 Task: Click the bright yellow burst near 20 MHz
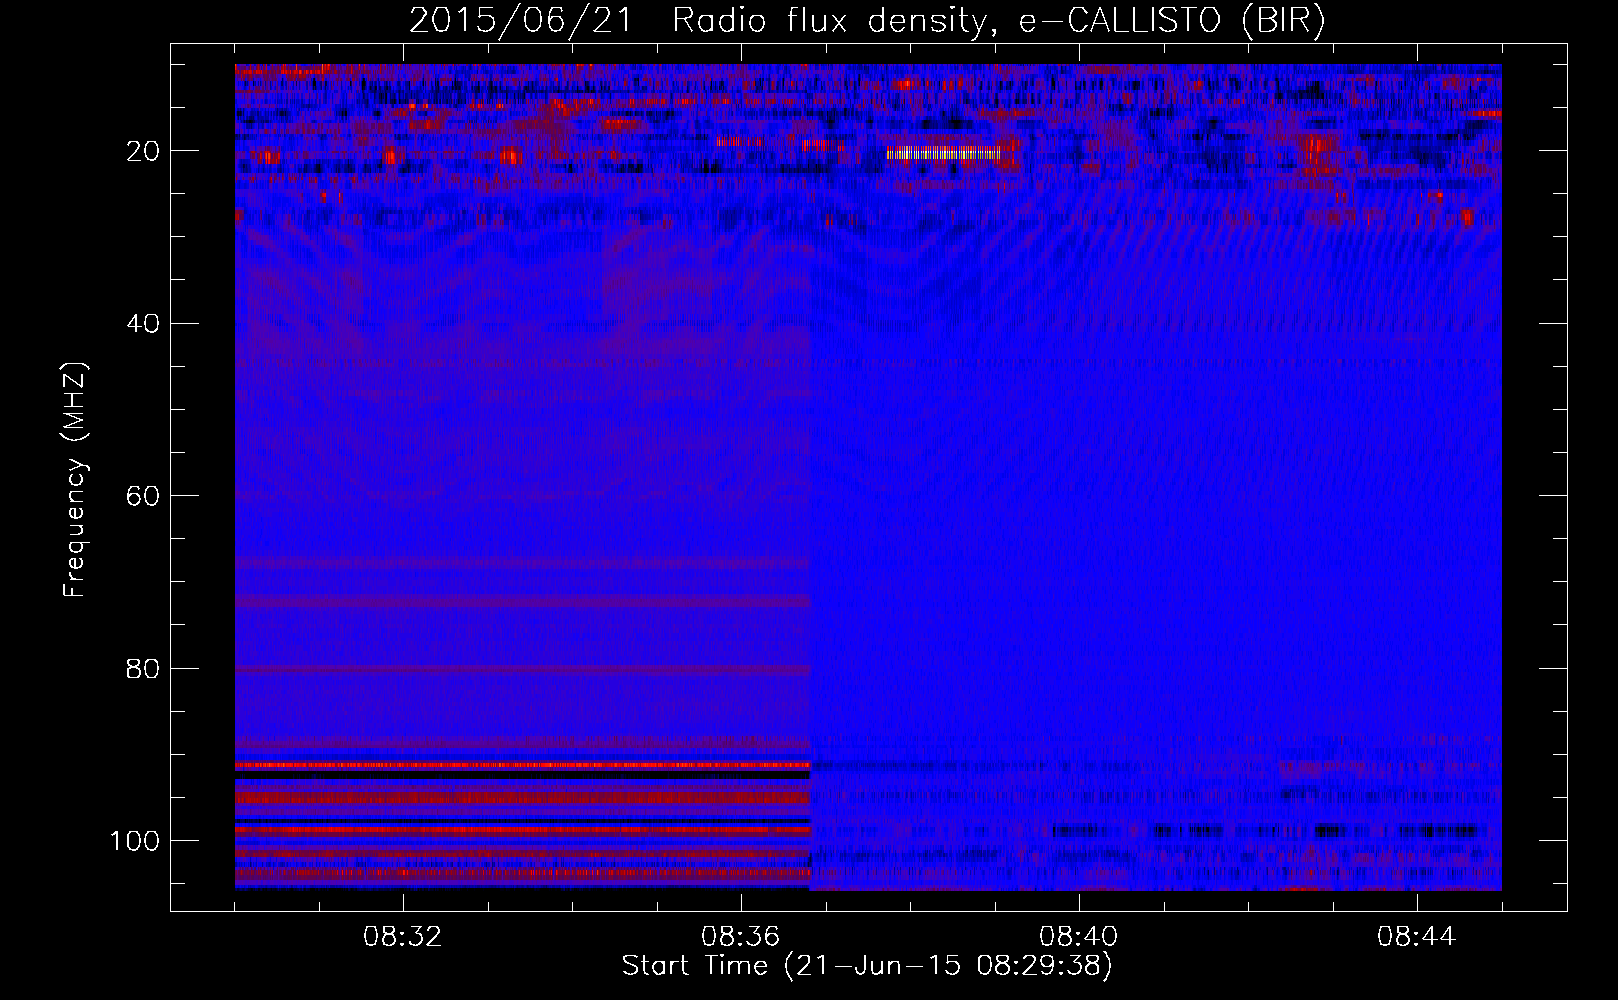tap(943, 154)
